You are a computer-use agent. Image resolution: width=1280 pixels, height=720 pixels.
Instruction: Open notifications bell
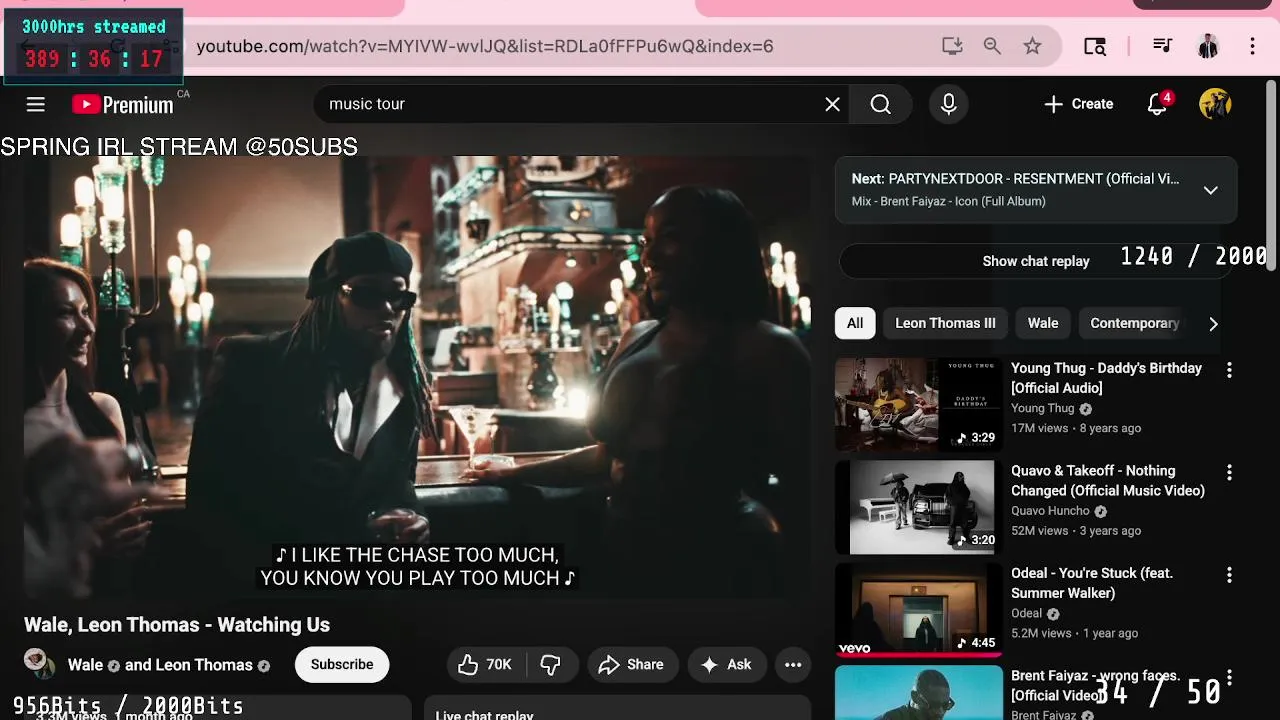(1158, 104)
